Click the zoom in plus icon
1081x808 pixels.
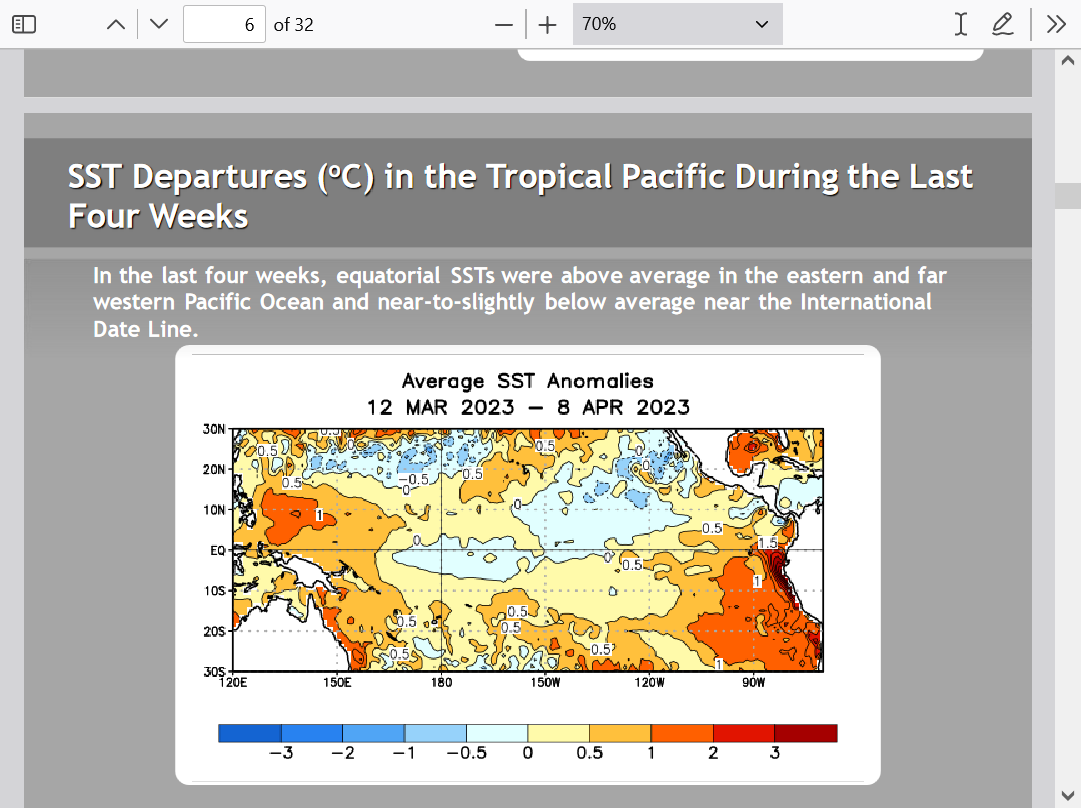click(547, 25)
